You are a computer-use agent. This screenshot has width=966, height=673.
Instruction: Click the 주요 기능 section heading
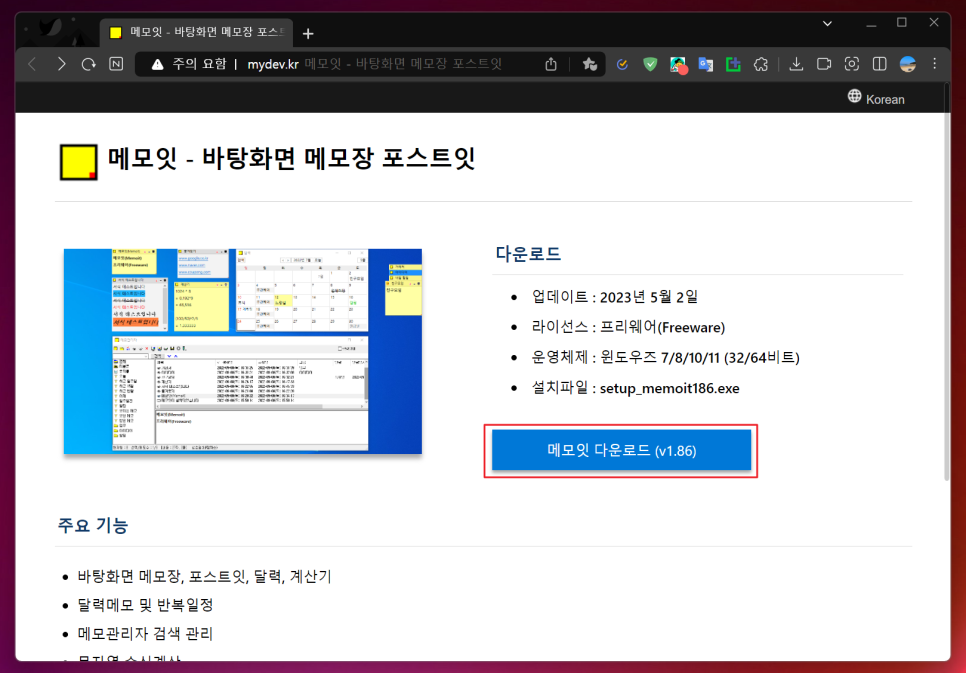coord(92,525)
